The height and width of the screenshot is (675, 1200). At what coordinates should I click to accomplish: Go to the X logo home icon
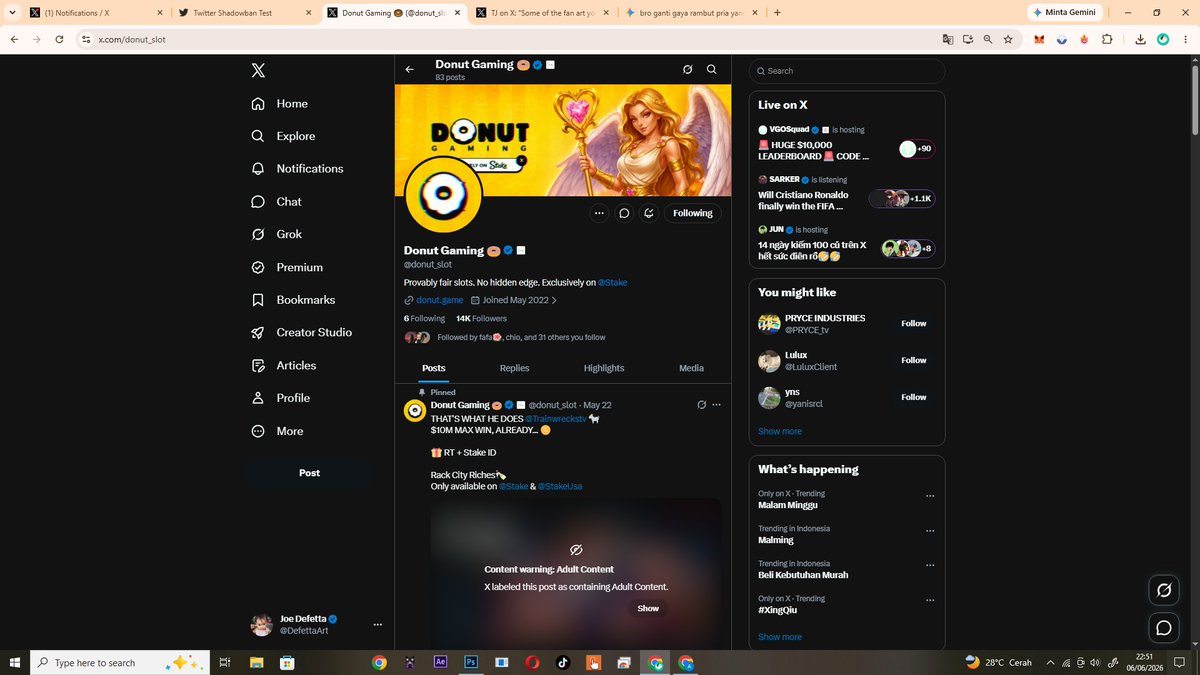click(x=258, y=70)
